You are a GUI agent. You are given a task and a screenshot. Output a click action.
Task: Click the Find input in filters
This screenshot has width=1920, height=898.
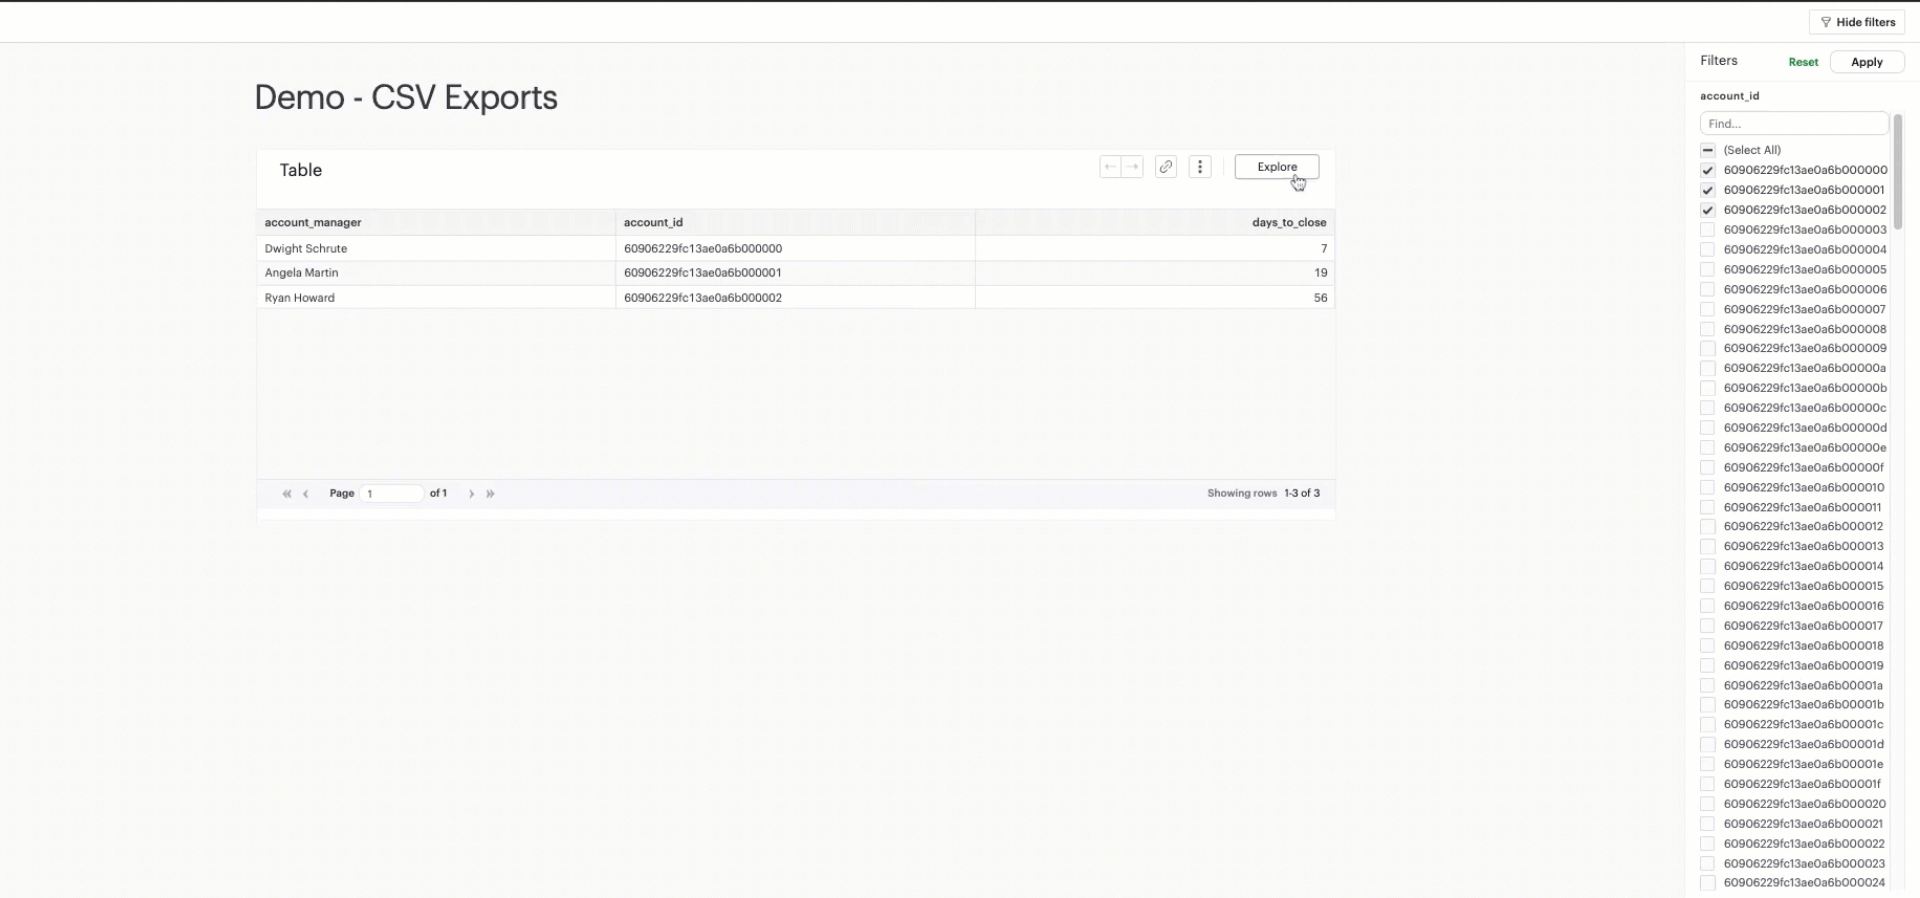tap(1793, 124)
